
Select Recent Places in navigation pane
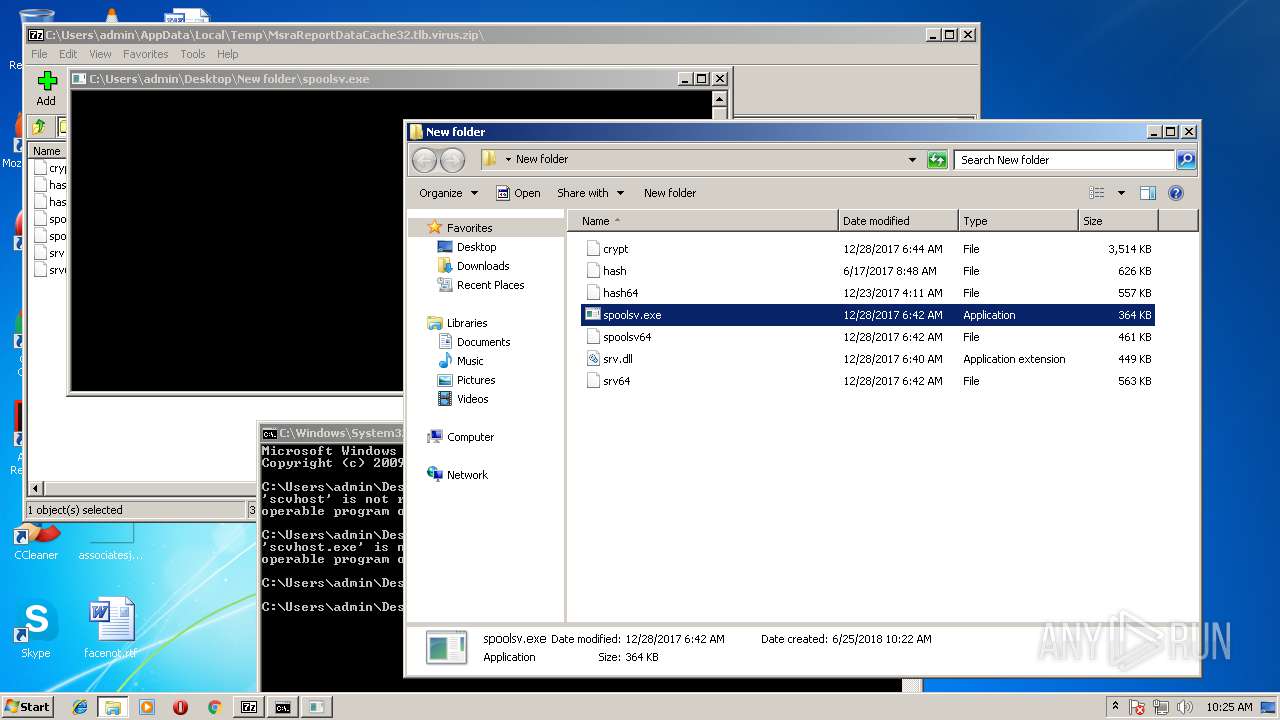(x=490, y=285)
